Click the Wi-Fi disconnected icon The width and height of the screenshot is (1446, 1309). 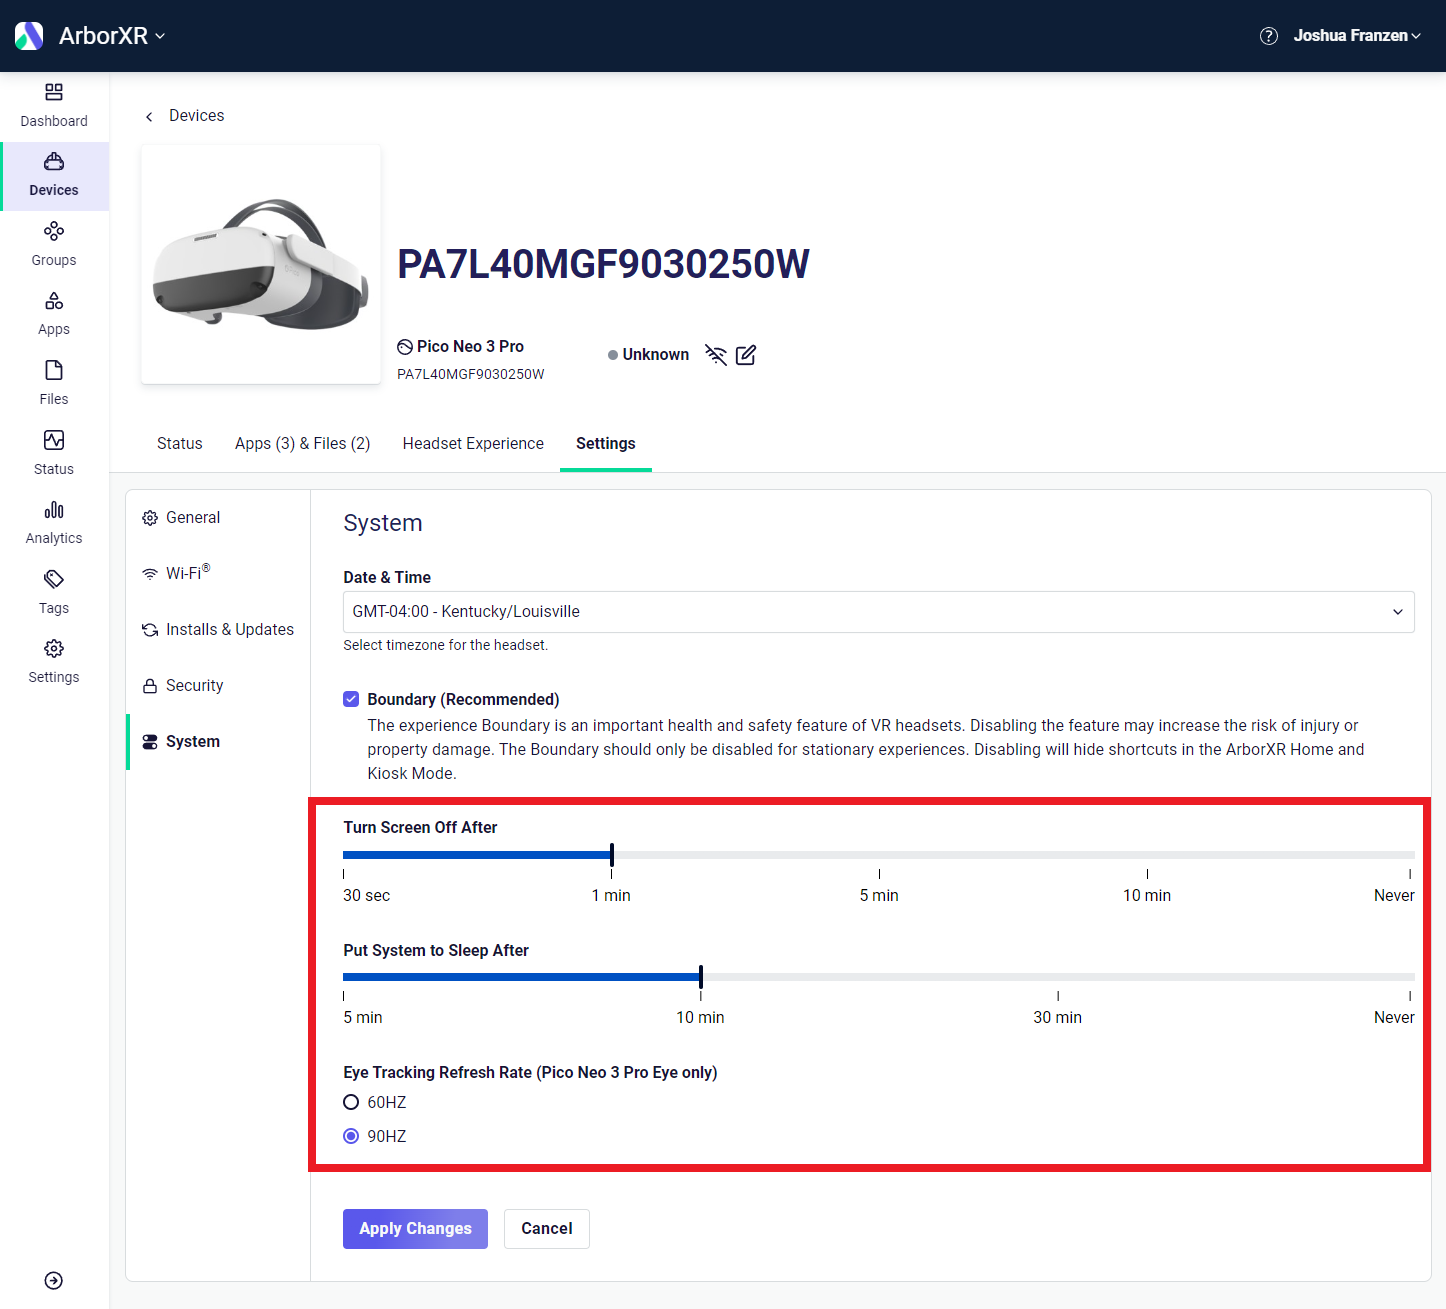tap(716, 355)
